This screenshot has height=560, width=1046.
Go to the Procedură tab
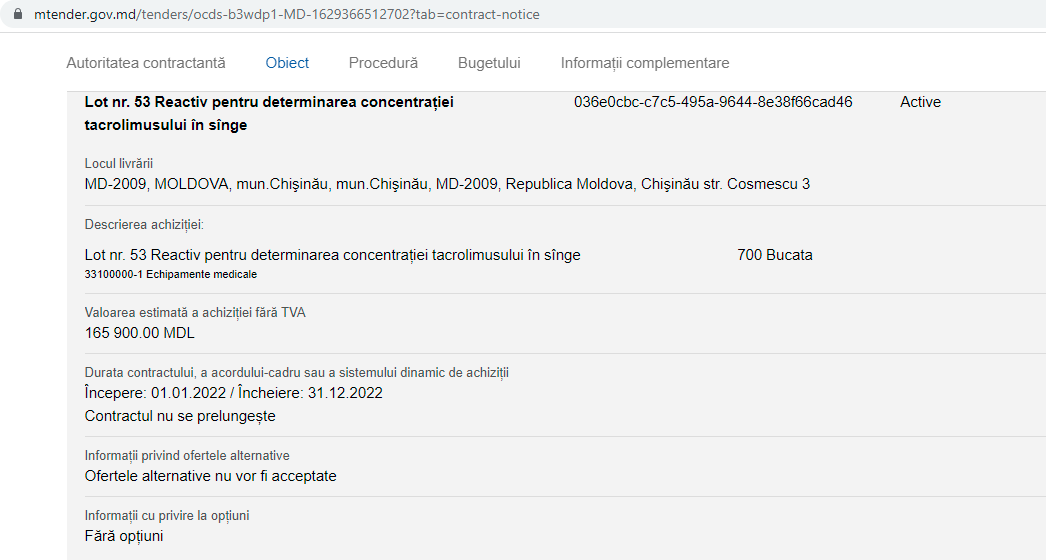[x=383, y=63]
